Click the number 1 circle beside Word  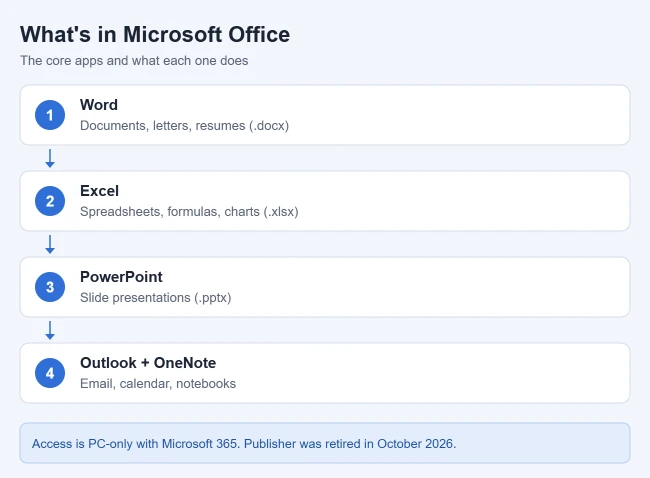[50, 115]
